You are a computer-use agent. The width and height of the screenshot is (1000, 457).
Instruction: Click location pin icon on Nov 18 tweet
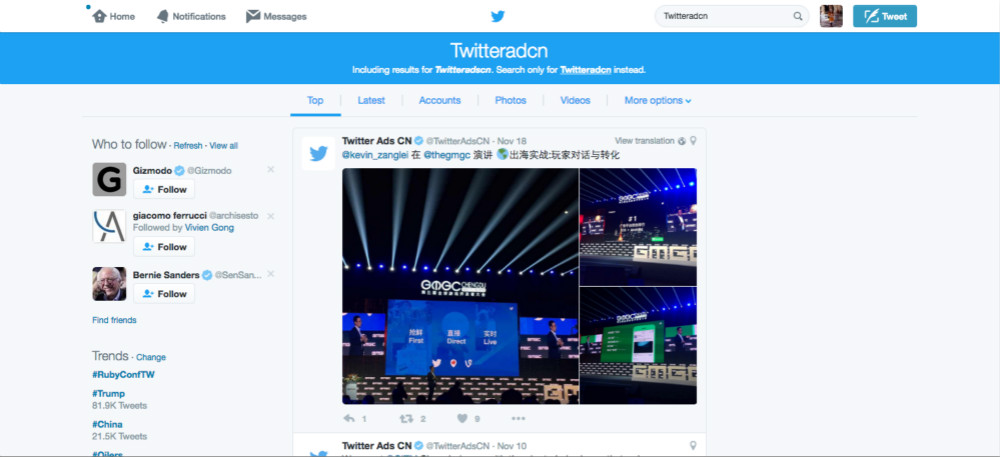point(693,140)
